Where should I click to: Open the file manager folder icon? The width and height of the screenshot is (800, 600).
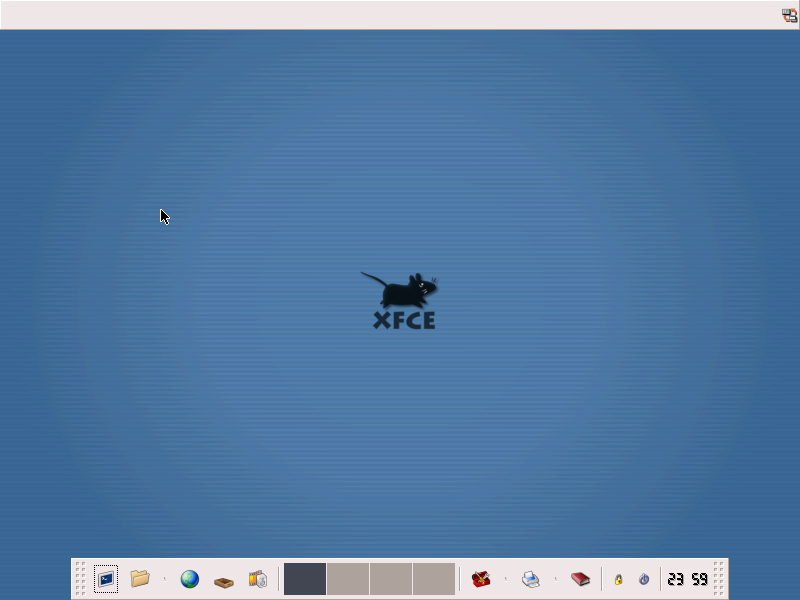[140, 579]
